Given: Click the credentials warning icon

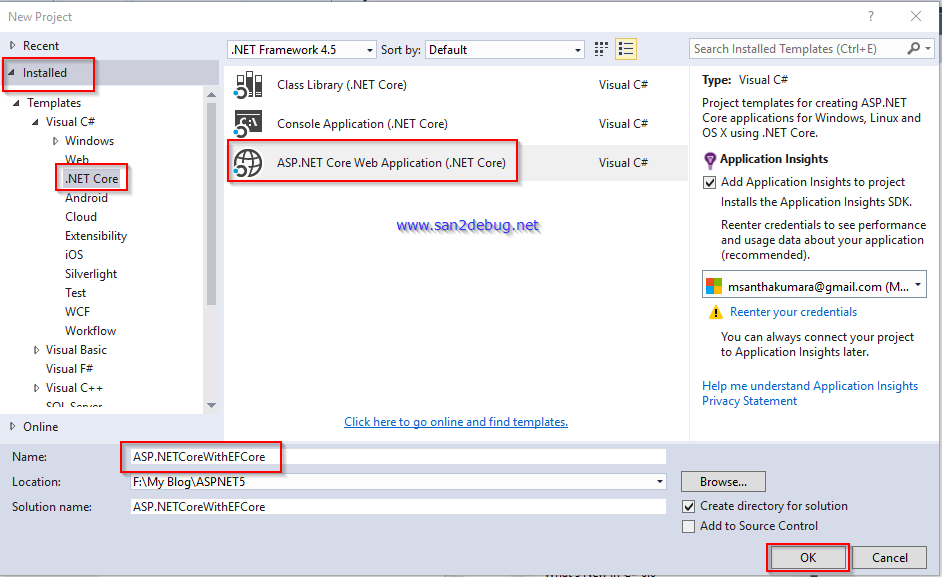Looking at the screenshot, I should point(717,311).
